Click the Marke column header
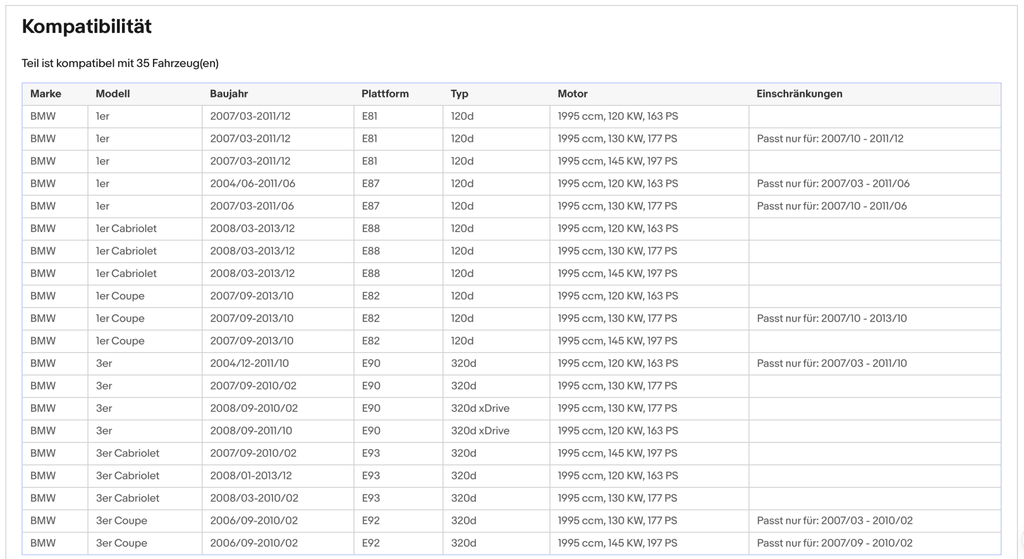The image size is (1024, 559). click(46, 94)
